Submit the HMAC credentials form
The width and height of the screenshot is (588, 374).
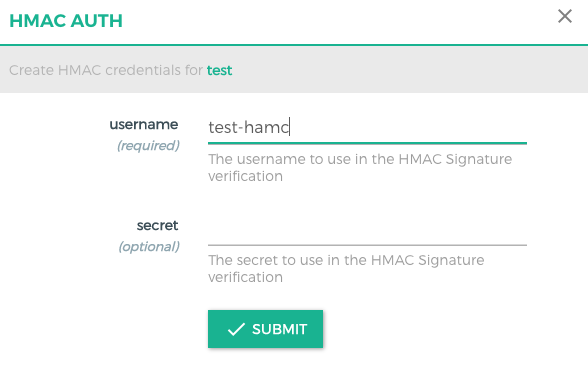tap(265, 329)
